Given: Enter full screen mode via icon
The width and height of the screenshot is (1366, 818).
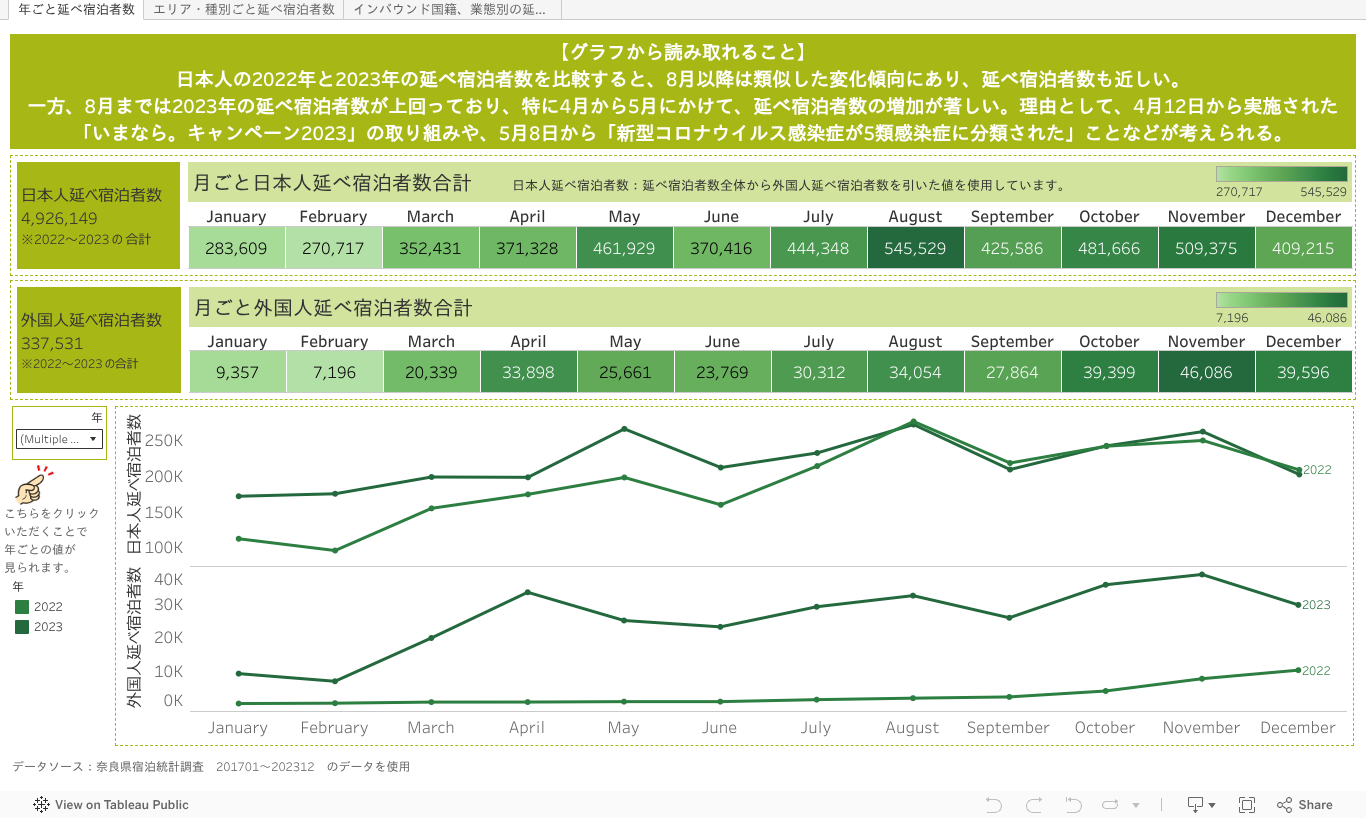Looking at the screenshot, I should click(x=1247, y=805).
